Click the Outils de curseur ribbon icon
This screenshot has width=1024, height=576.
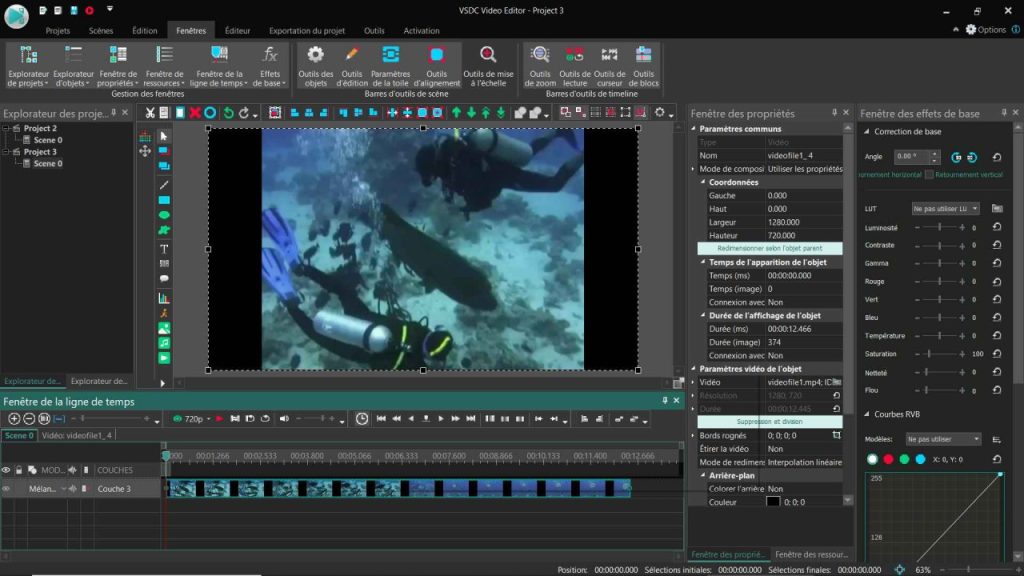[x=609, y=55]
